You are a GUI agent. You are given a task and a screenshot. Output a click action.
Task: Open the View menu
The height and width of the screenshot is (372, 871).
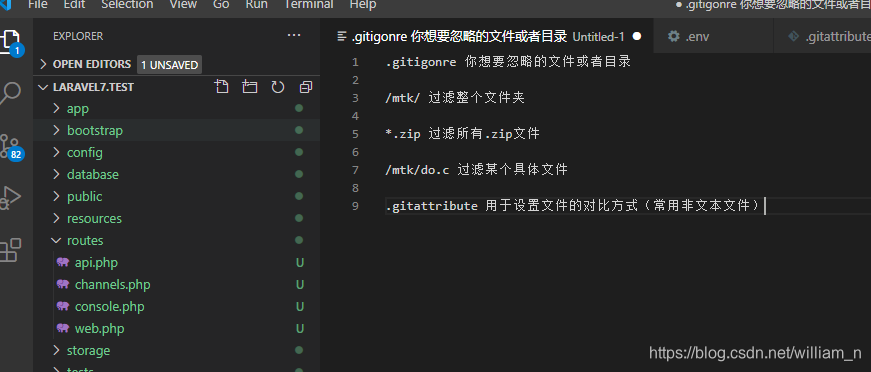[x=183, y=5]
